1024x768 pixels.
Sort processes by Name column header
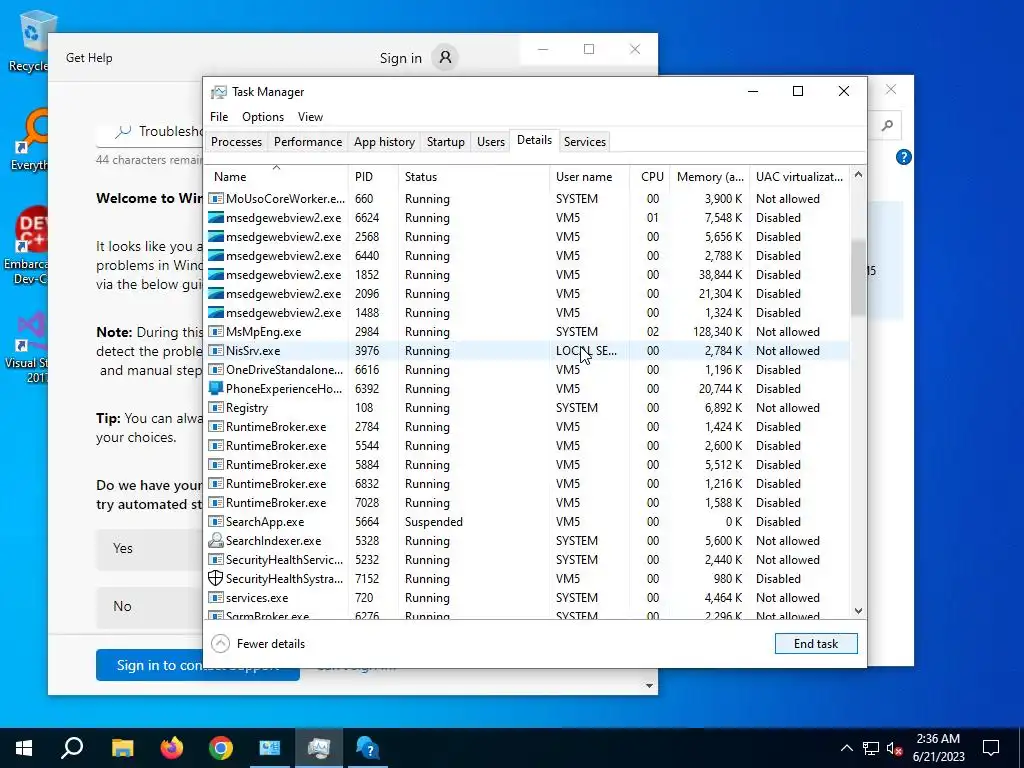point(276,176)
